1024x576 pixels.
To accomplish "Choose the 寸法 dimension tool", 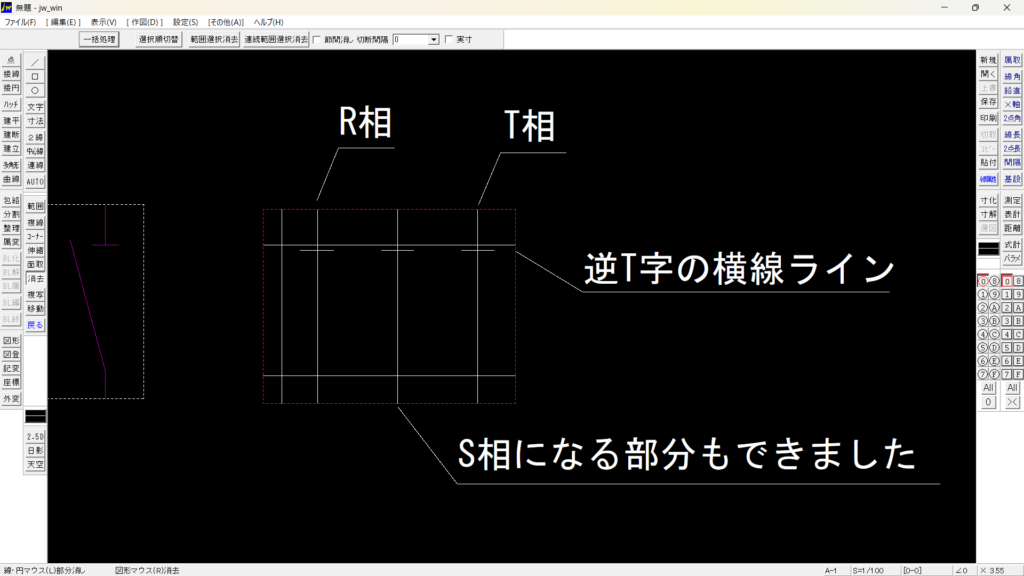I will 35,121.
